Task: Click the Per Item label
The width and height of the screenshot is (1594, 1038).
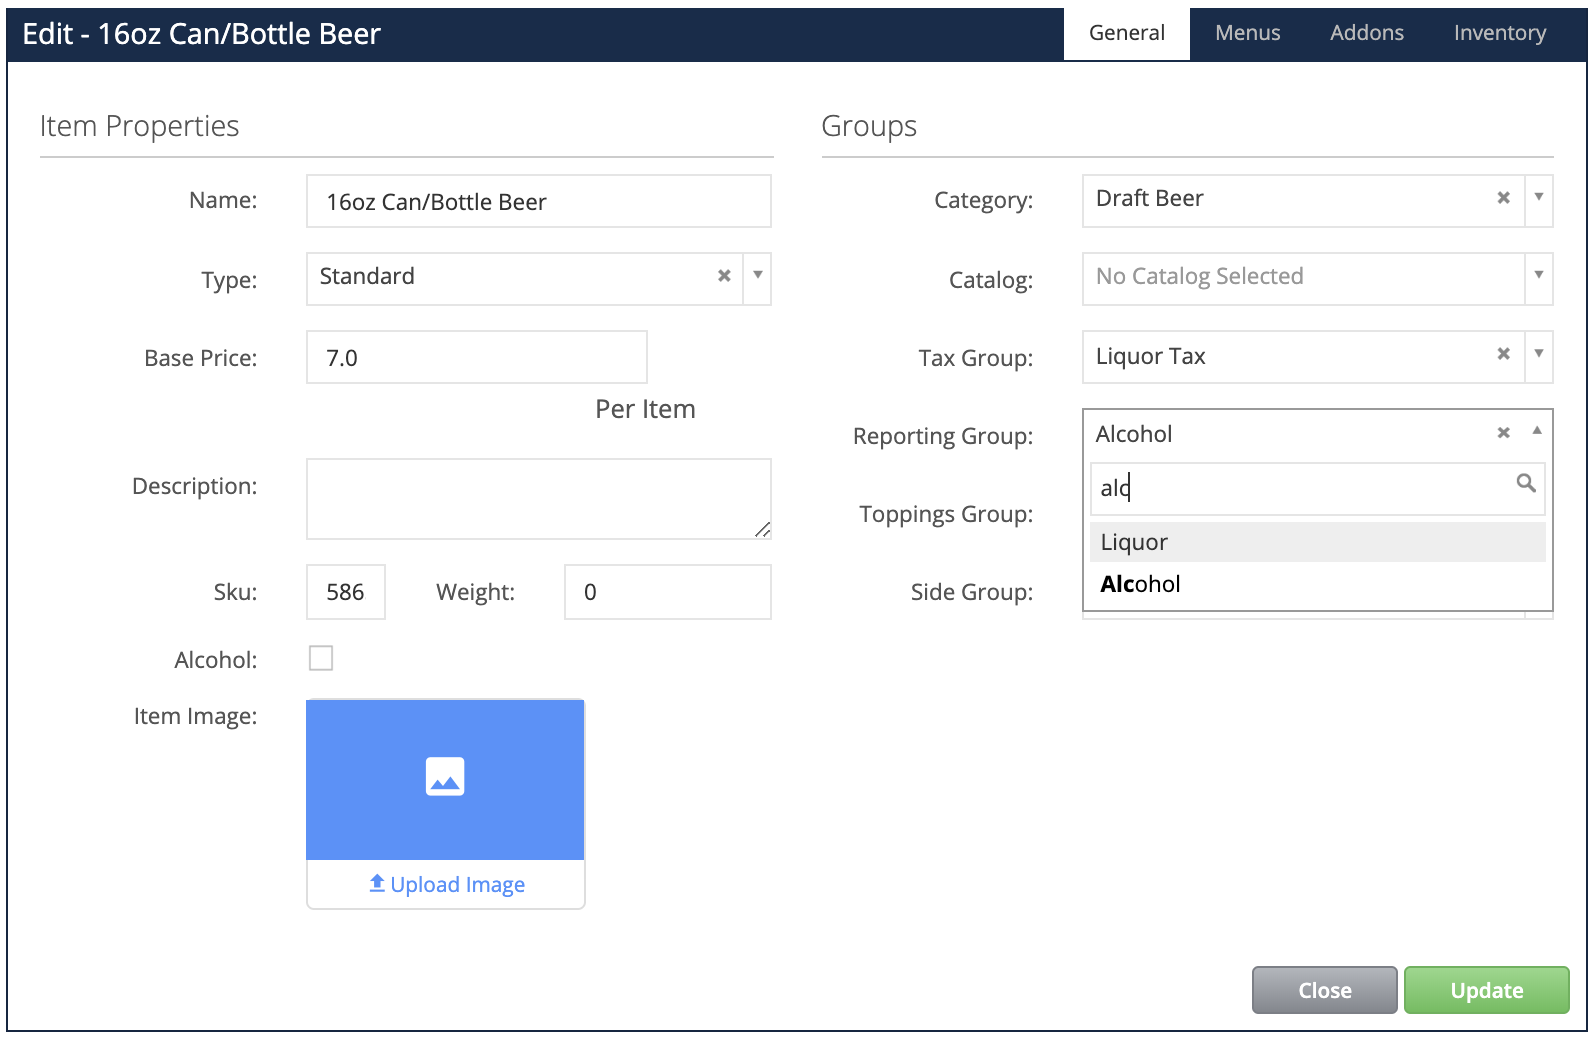Action: tap(645, 409)
